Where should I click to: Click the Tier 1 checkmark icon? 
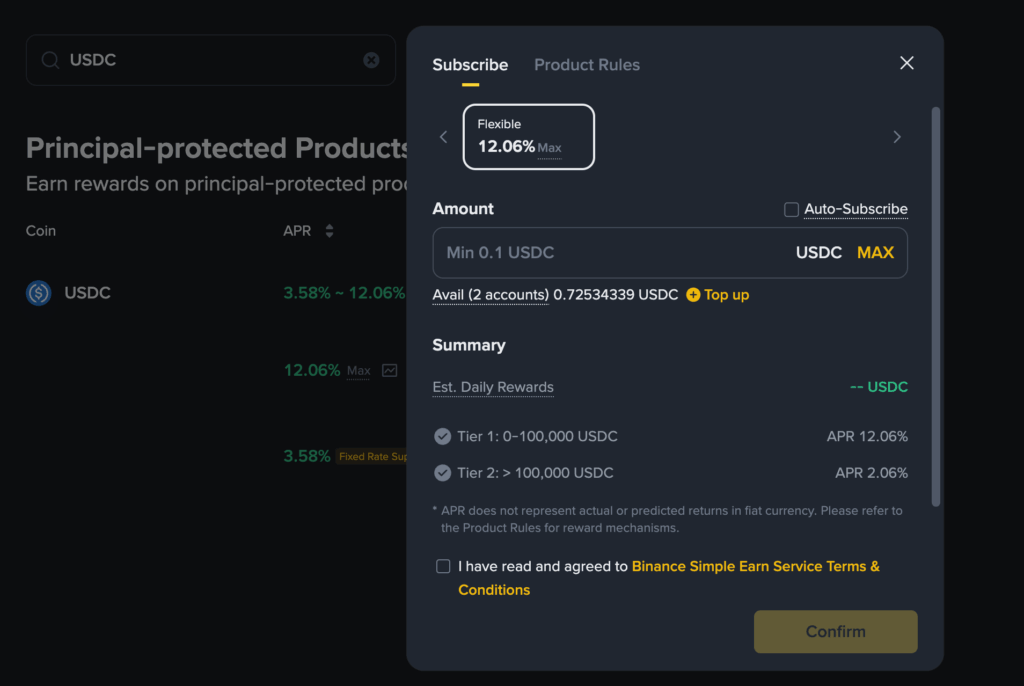(442, 436)
